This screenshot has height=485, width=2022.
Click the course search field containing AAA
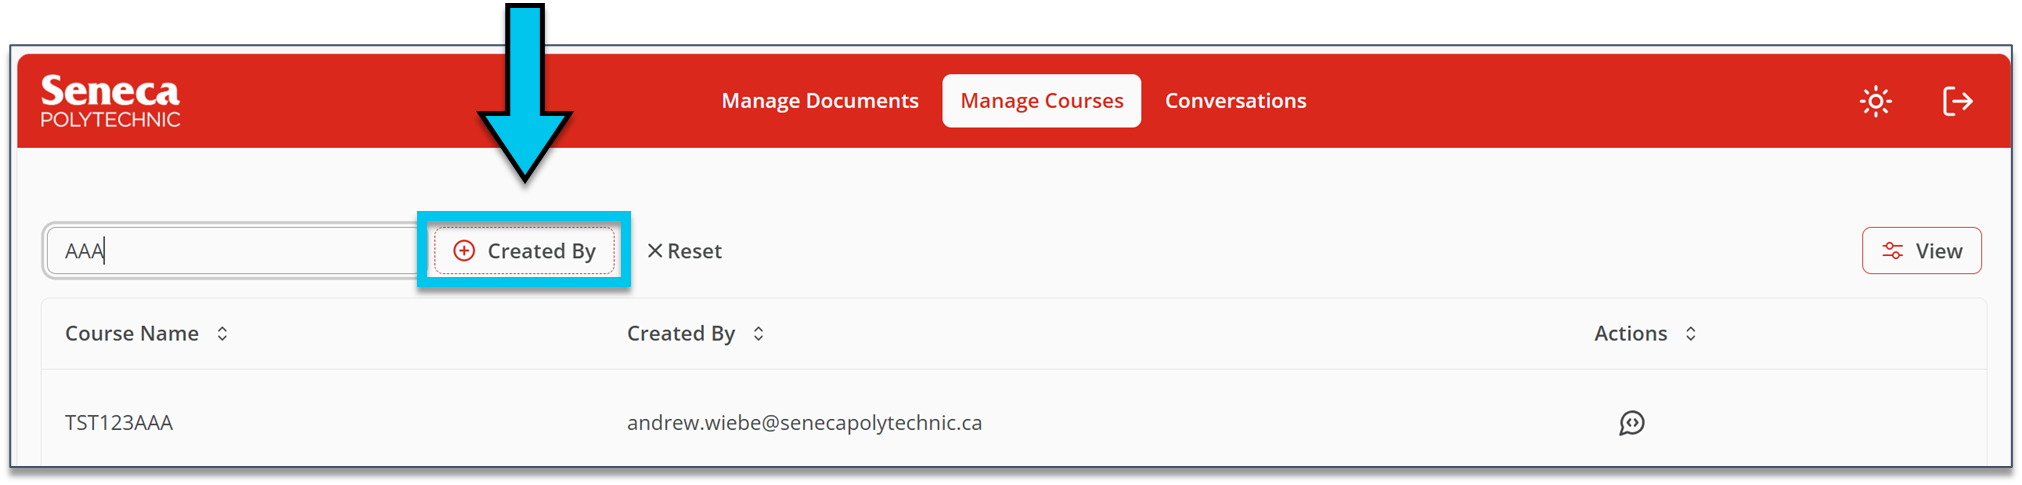[230, 251]
